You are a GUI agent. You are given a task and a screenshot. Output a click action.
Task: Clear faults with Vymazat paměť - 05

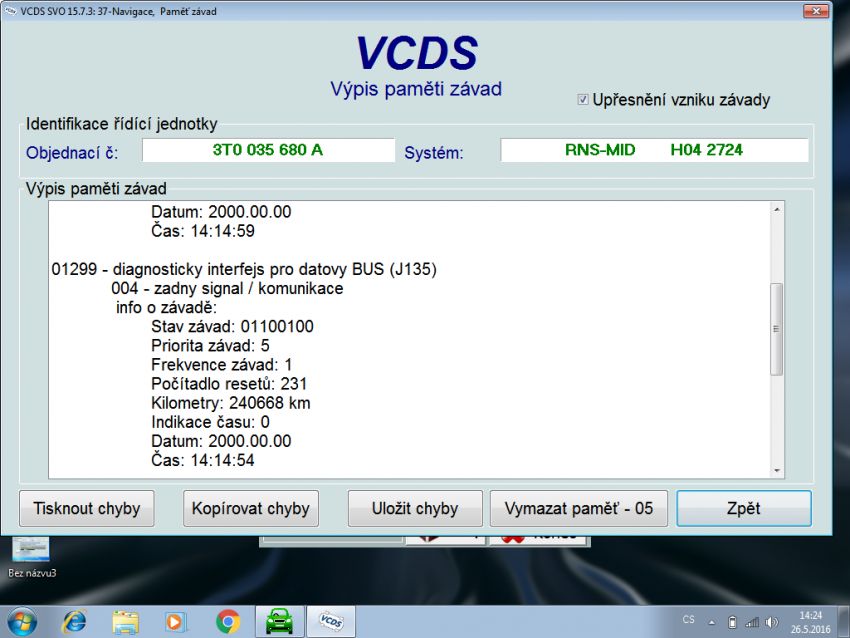(579, 508)
